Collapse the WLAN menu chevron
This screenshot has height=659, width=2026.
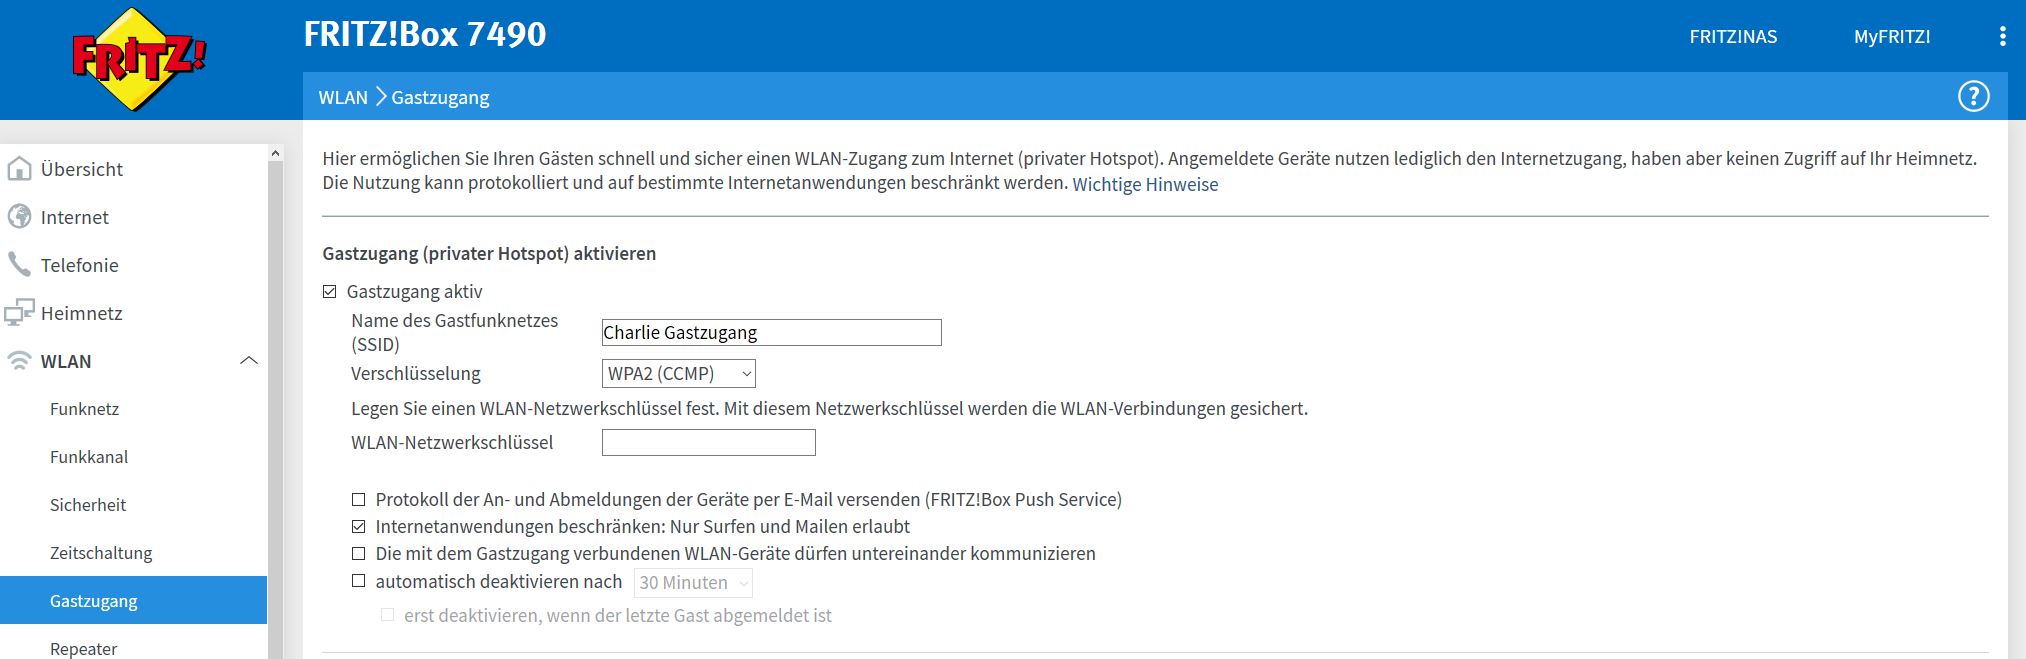pos(249,361)
